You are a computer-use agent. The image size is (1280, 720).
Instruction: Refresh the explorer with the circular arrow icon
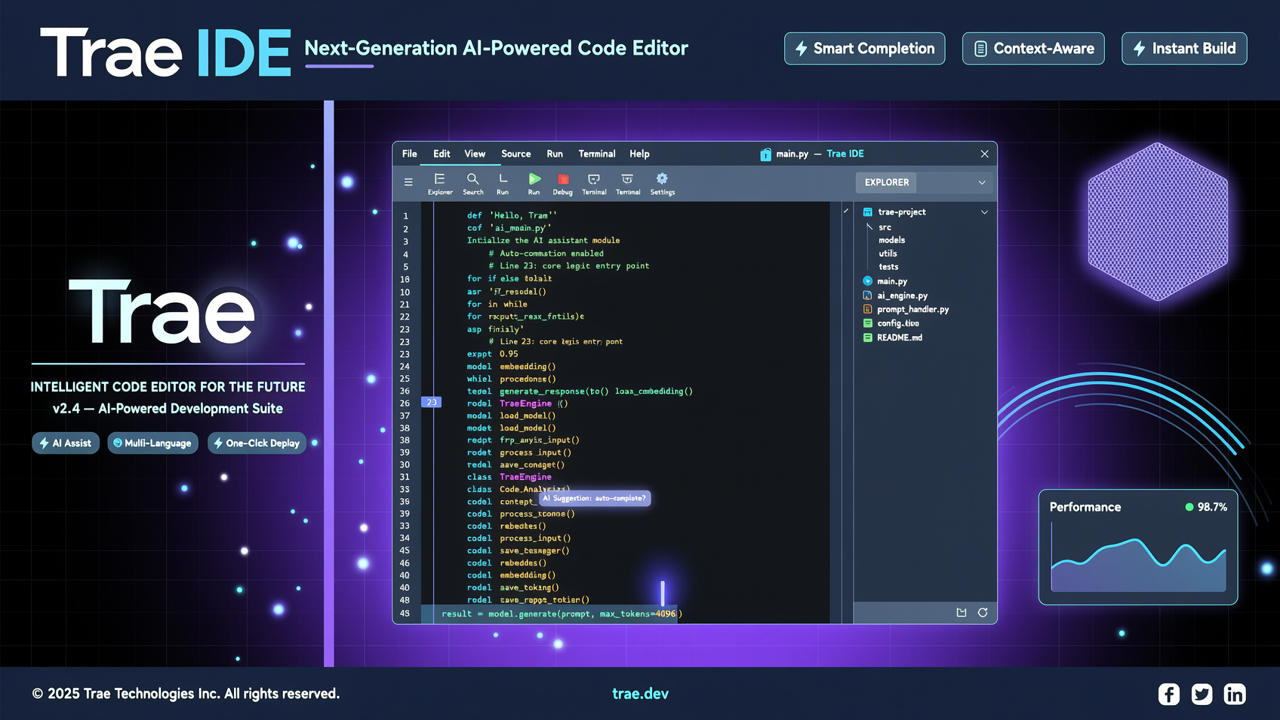pos(983,612)
